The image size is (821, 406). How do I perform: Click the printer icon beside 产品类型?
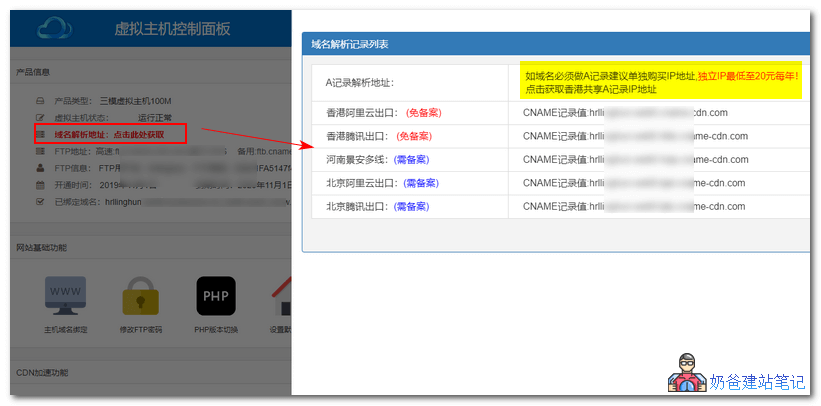tap(40, 101)
